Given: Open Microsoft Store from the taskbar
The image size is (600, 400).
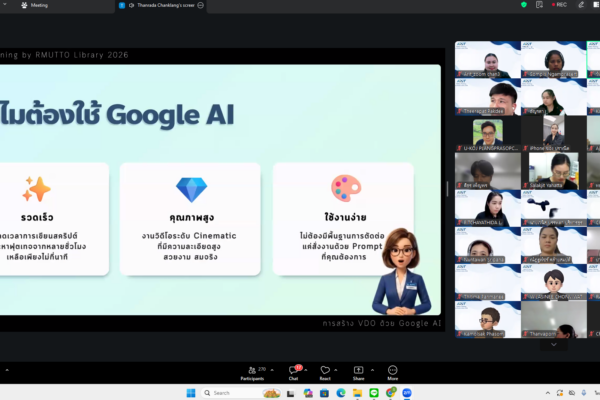Looking at the screenshot, I should pos(324,393).
